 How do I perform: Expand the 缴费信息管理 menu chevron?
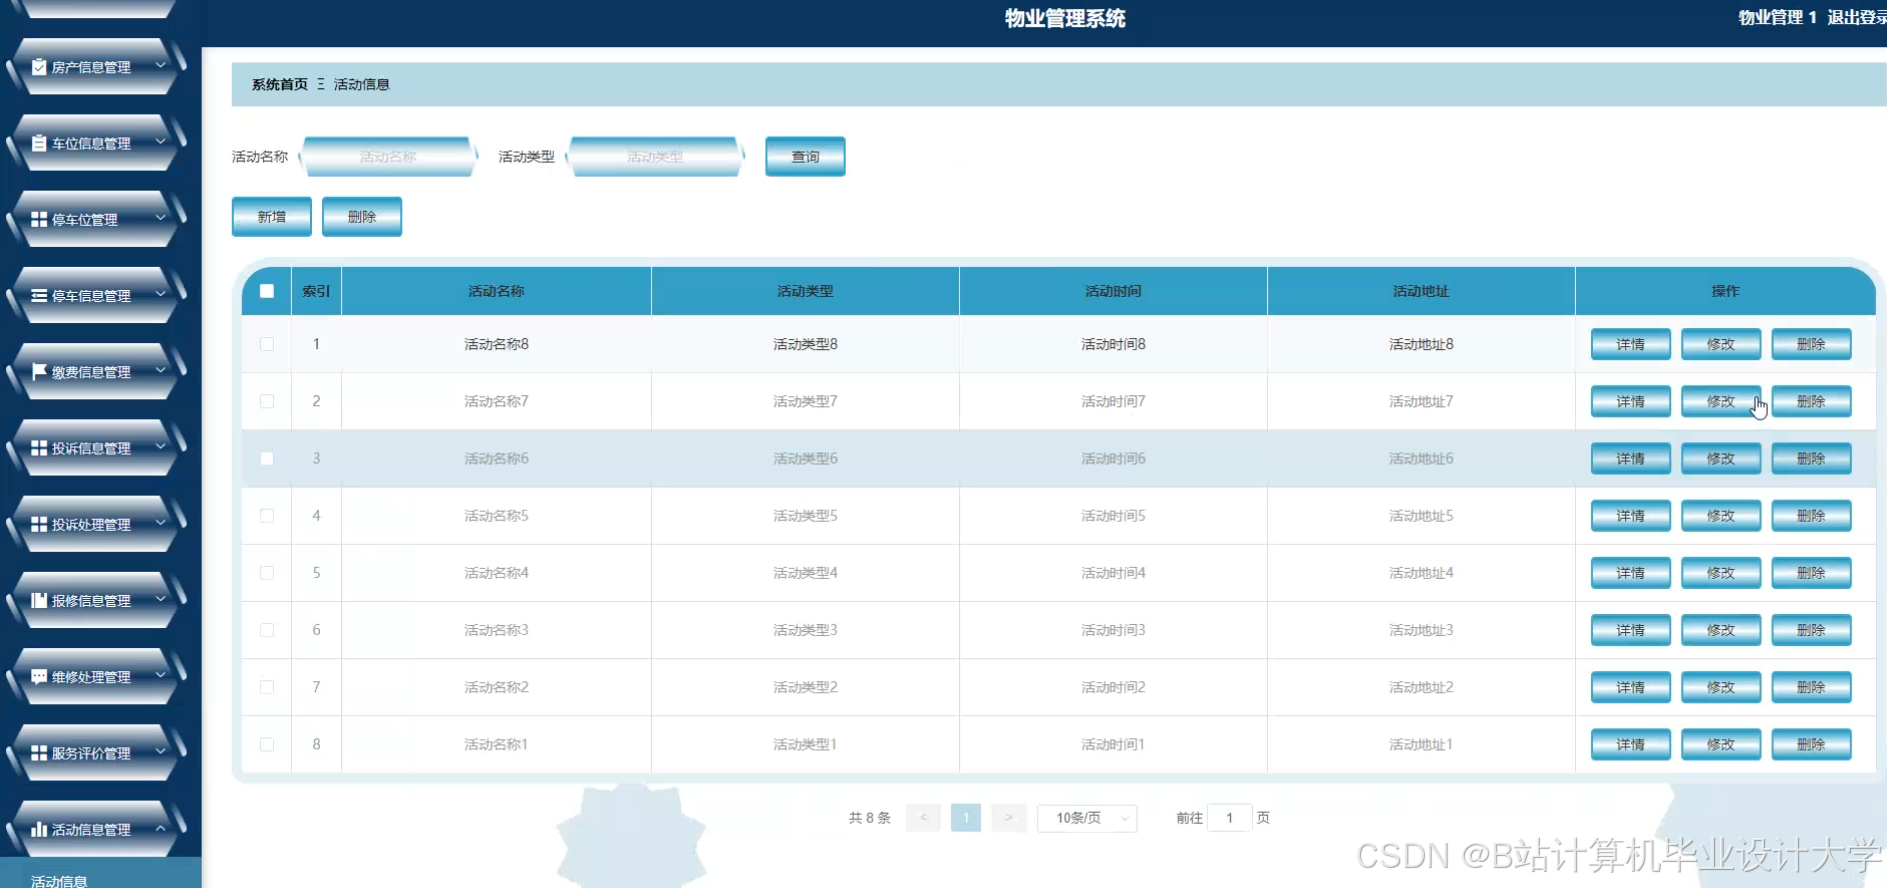click(160, 371)
